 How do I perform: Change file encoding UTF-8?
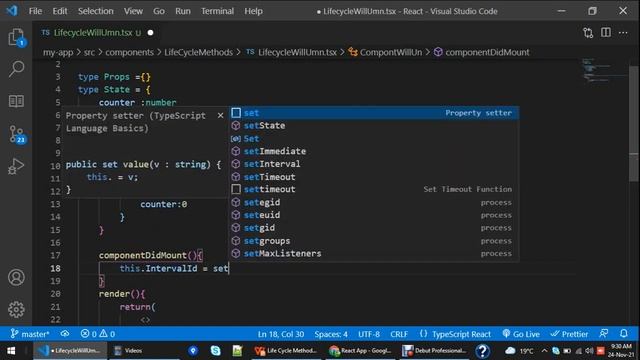(x=369, y=334)
